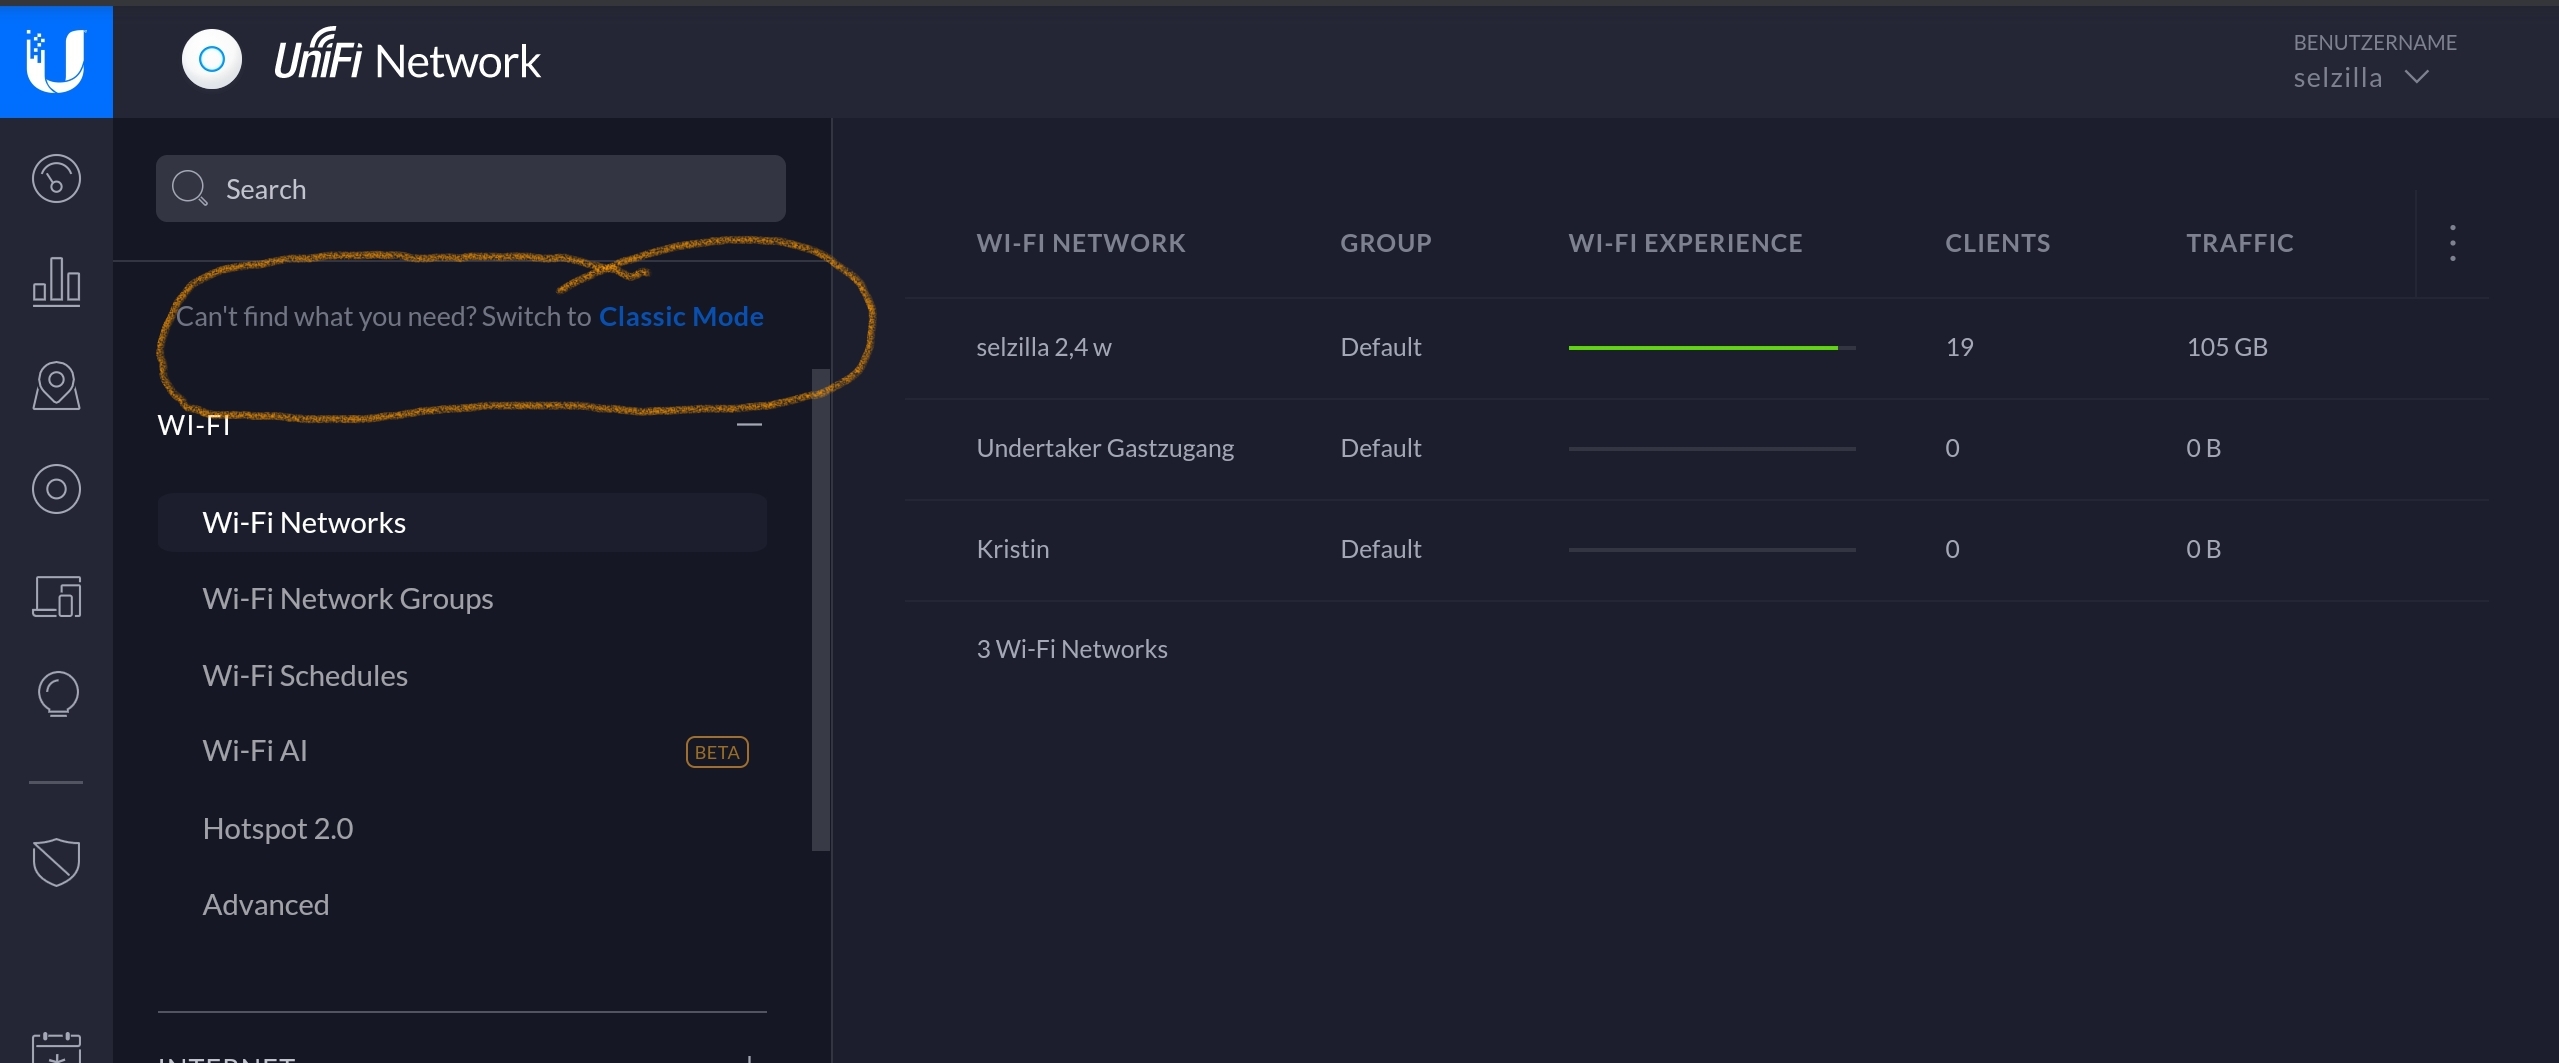Open Advanced Wi-Fi settings
Image resolution: width=2559 pixels, height=1063 pixels.
[x=266, y=905]
